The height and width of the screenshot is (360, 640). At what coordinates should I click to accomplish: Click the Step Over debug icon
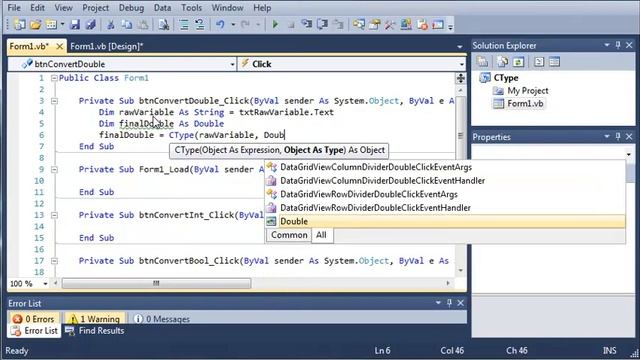click(322, 24)
